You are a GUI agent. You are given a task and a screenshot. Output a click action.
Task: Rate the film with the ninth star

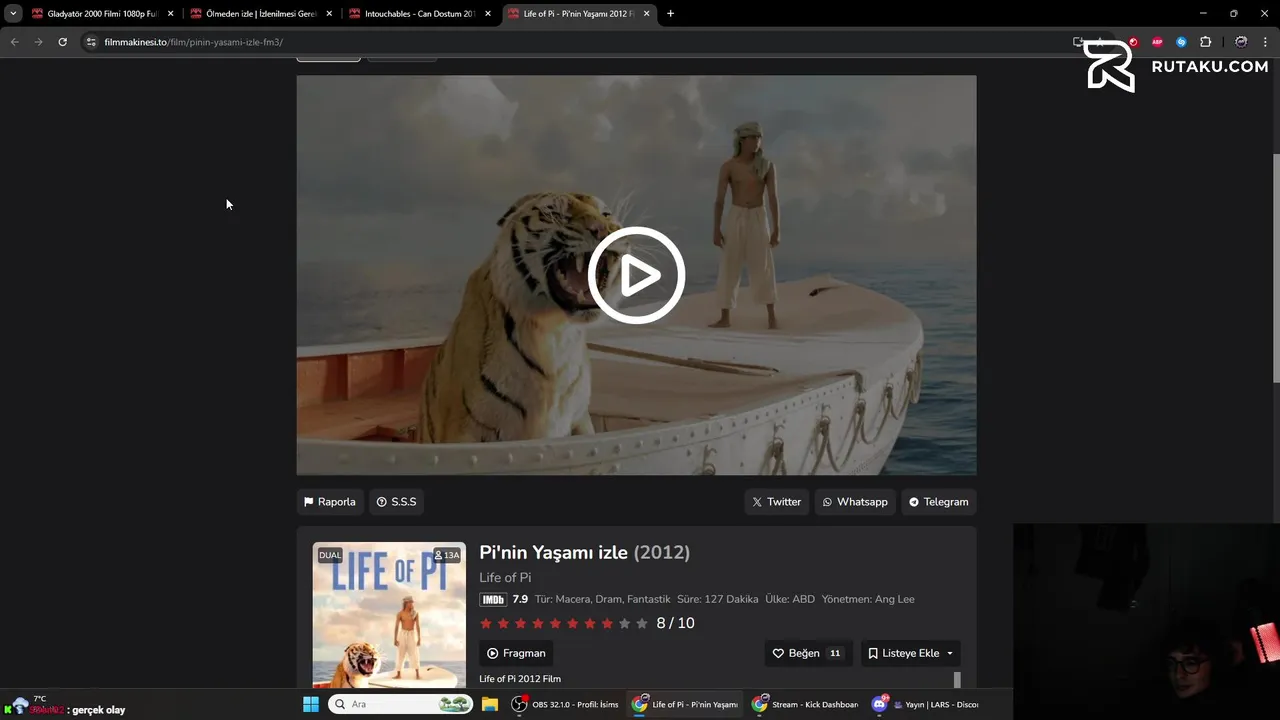[625, 623]
